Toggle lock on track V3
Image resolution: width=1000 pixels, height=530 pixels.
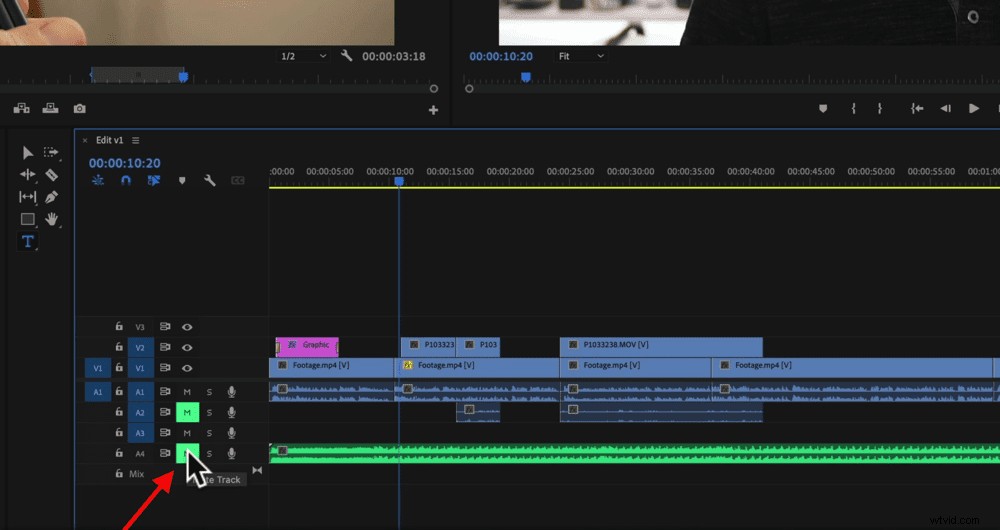click(x=119, y=327)
